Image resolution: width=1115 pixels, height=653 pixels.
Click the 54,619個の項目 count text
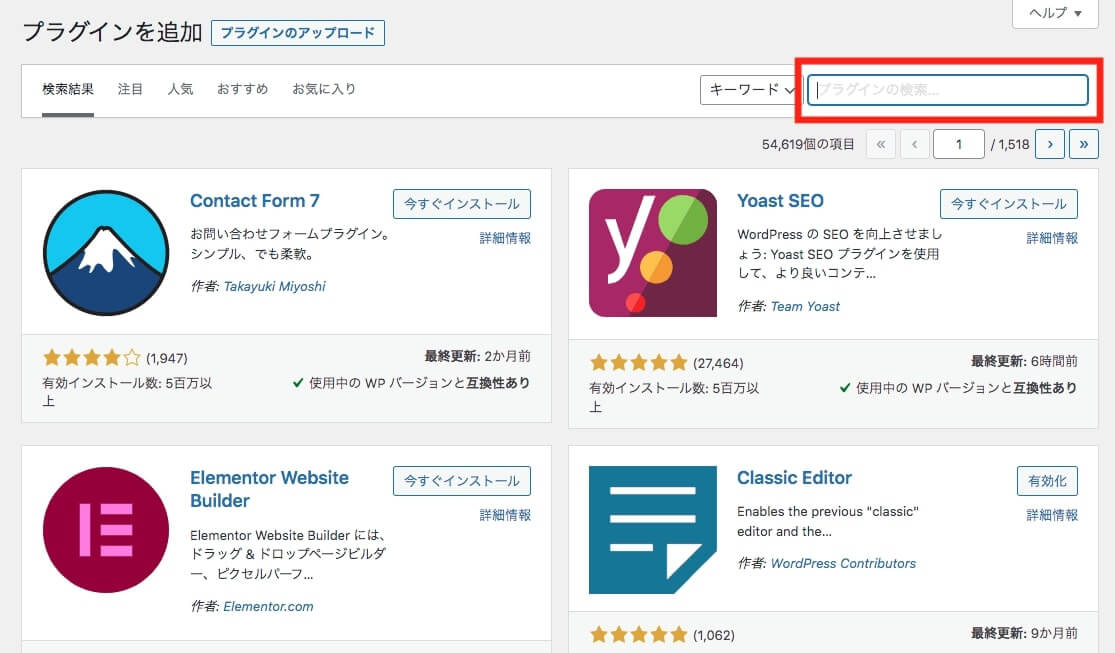point(808,144)
